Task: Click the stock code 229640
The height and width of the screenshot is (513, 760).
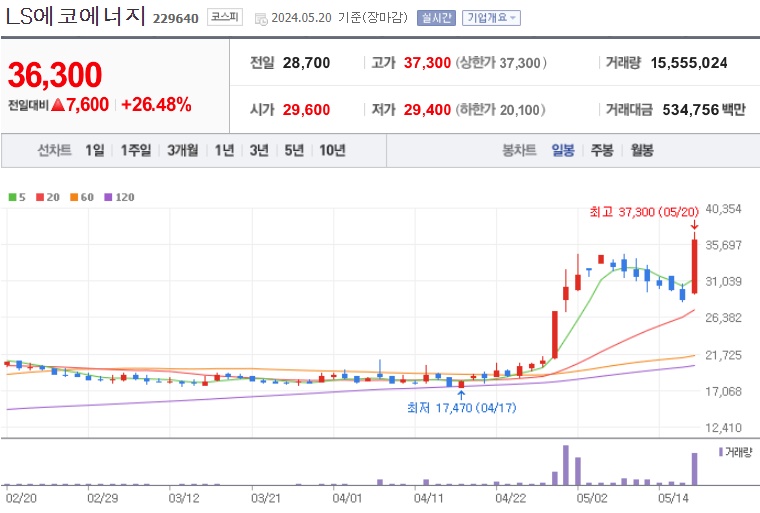Action: coord(175,19)
